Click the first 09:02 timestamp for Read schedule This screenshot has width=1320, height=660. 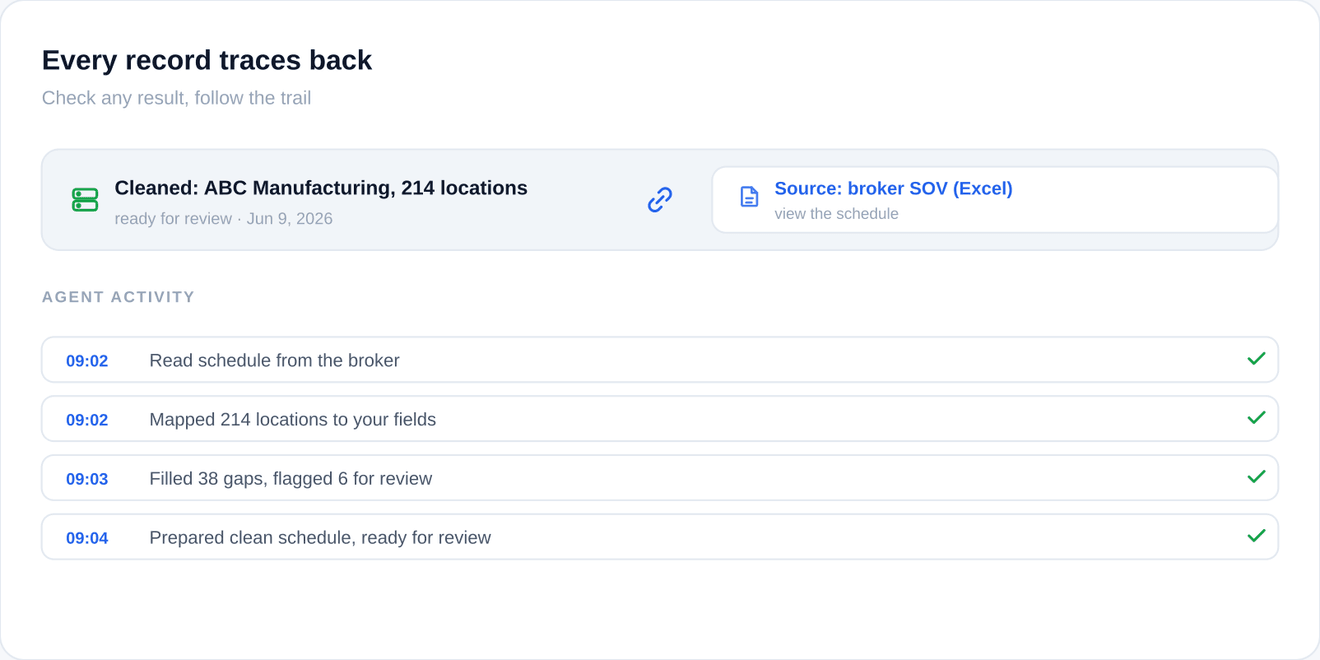pos(87,361)
